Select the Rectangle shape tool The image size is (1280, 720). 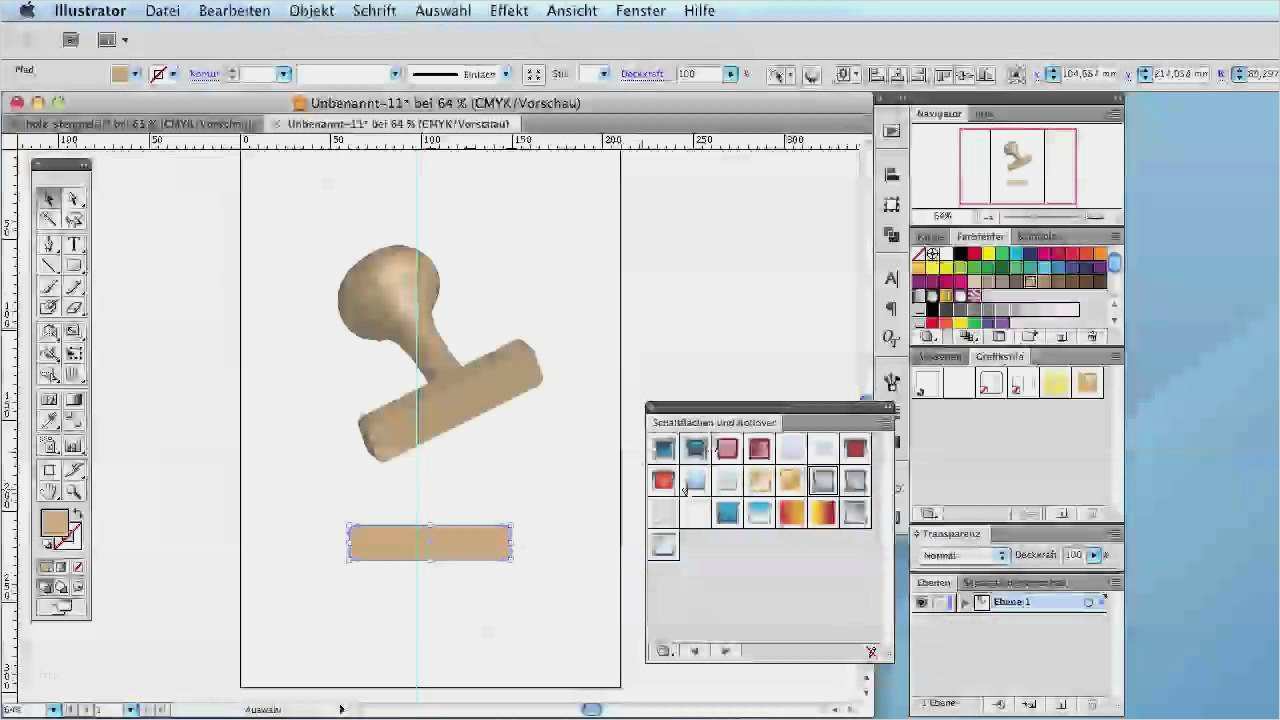pyautogui.click(x=74, y=266)
